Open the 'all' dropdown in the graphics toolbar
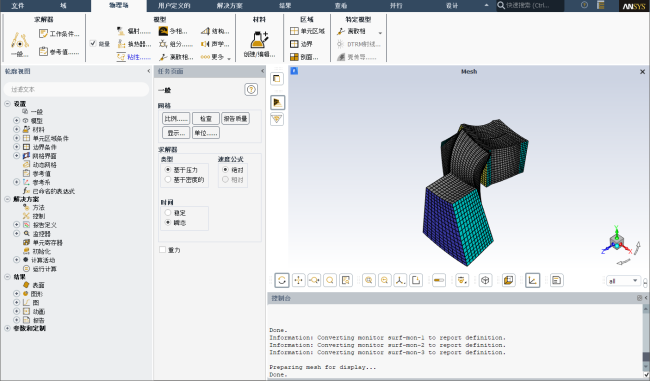The width and height of the screenshot is (650, 381). (x=623, y=281)
